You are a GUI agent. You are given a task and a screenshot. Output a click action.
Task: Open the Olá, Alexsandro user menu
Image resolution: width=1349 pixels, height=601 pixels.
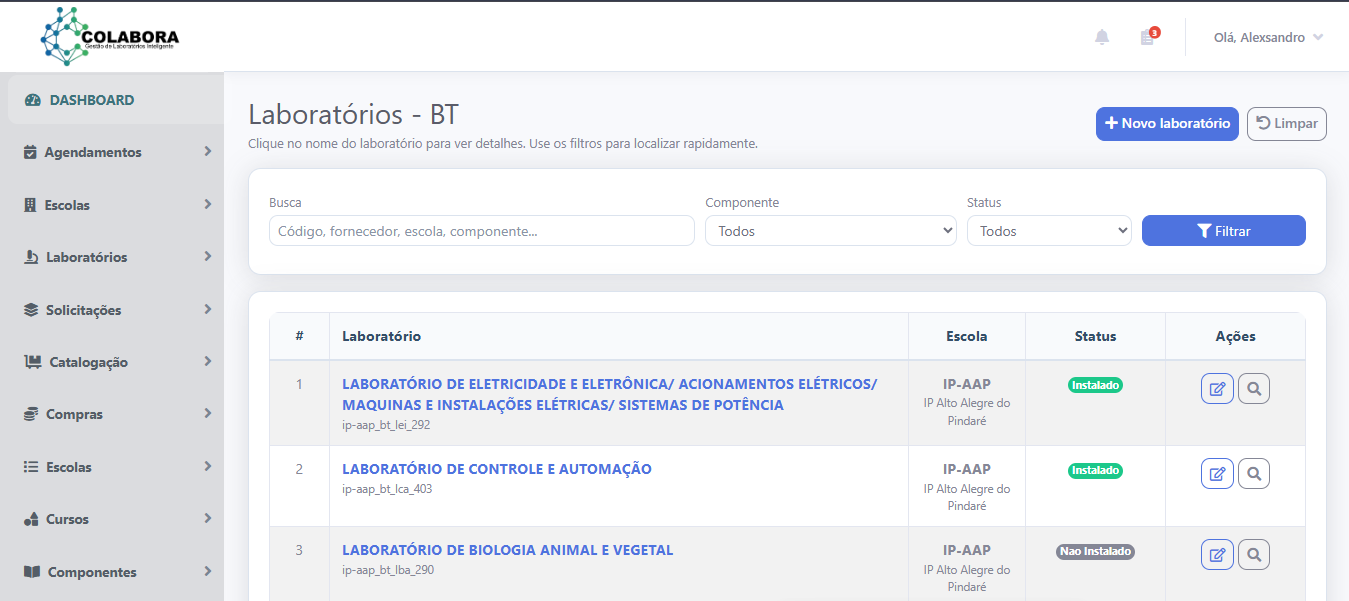[1268, 37]
